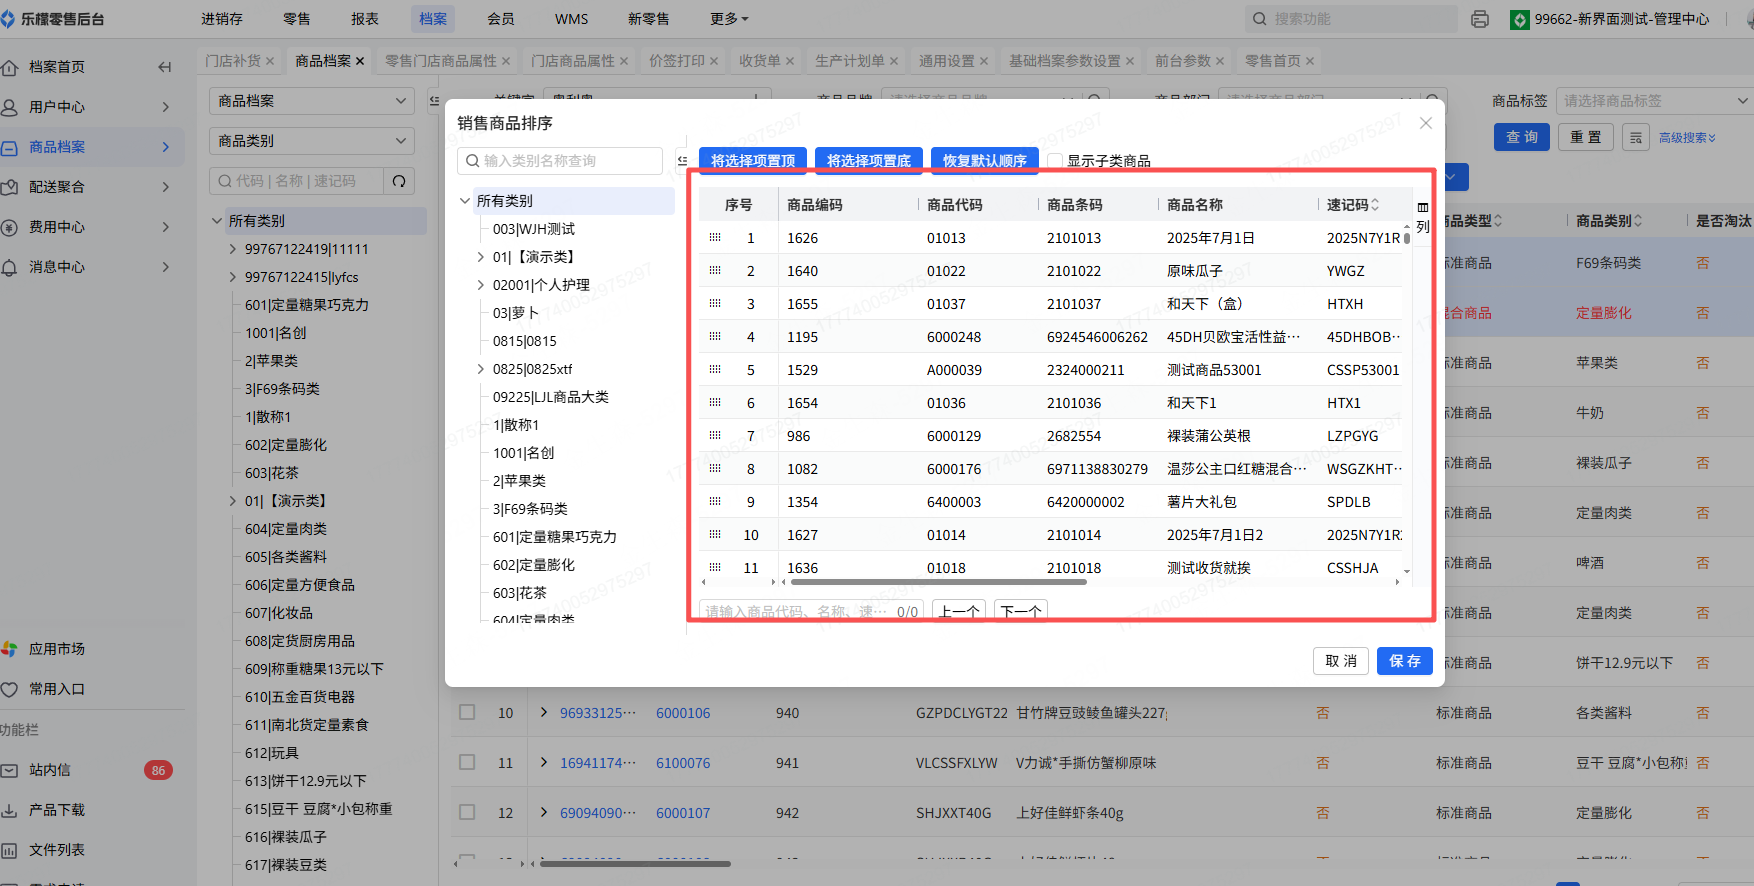The image size is (1754, 886).
Task: Click the 站内信 icon in the sidebar
Action: coord(10,770)
